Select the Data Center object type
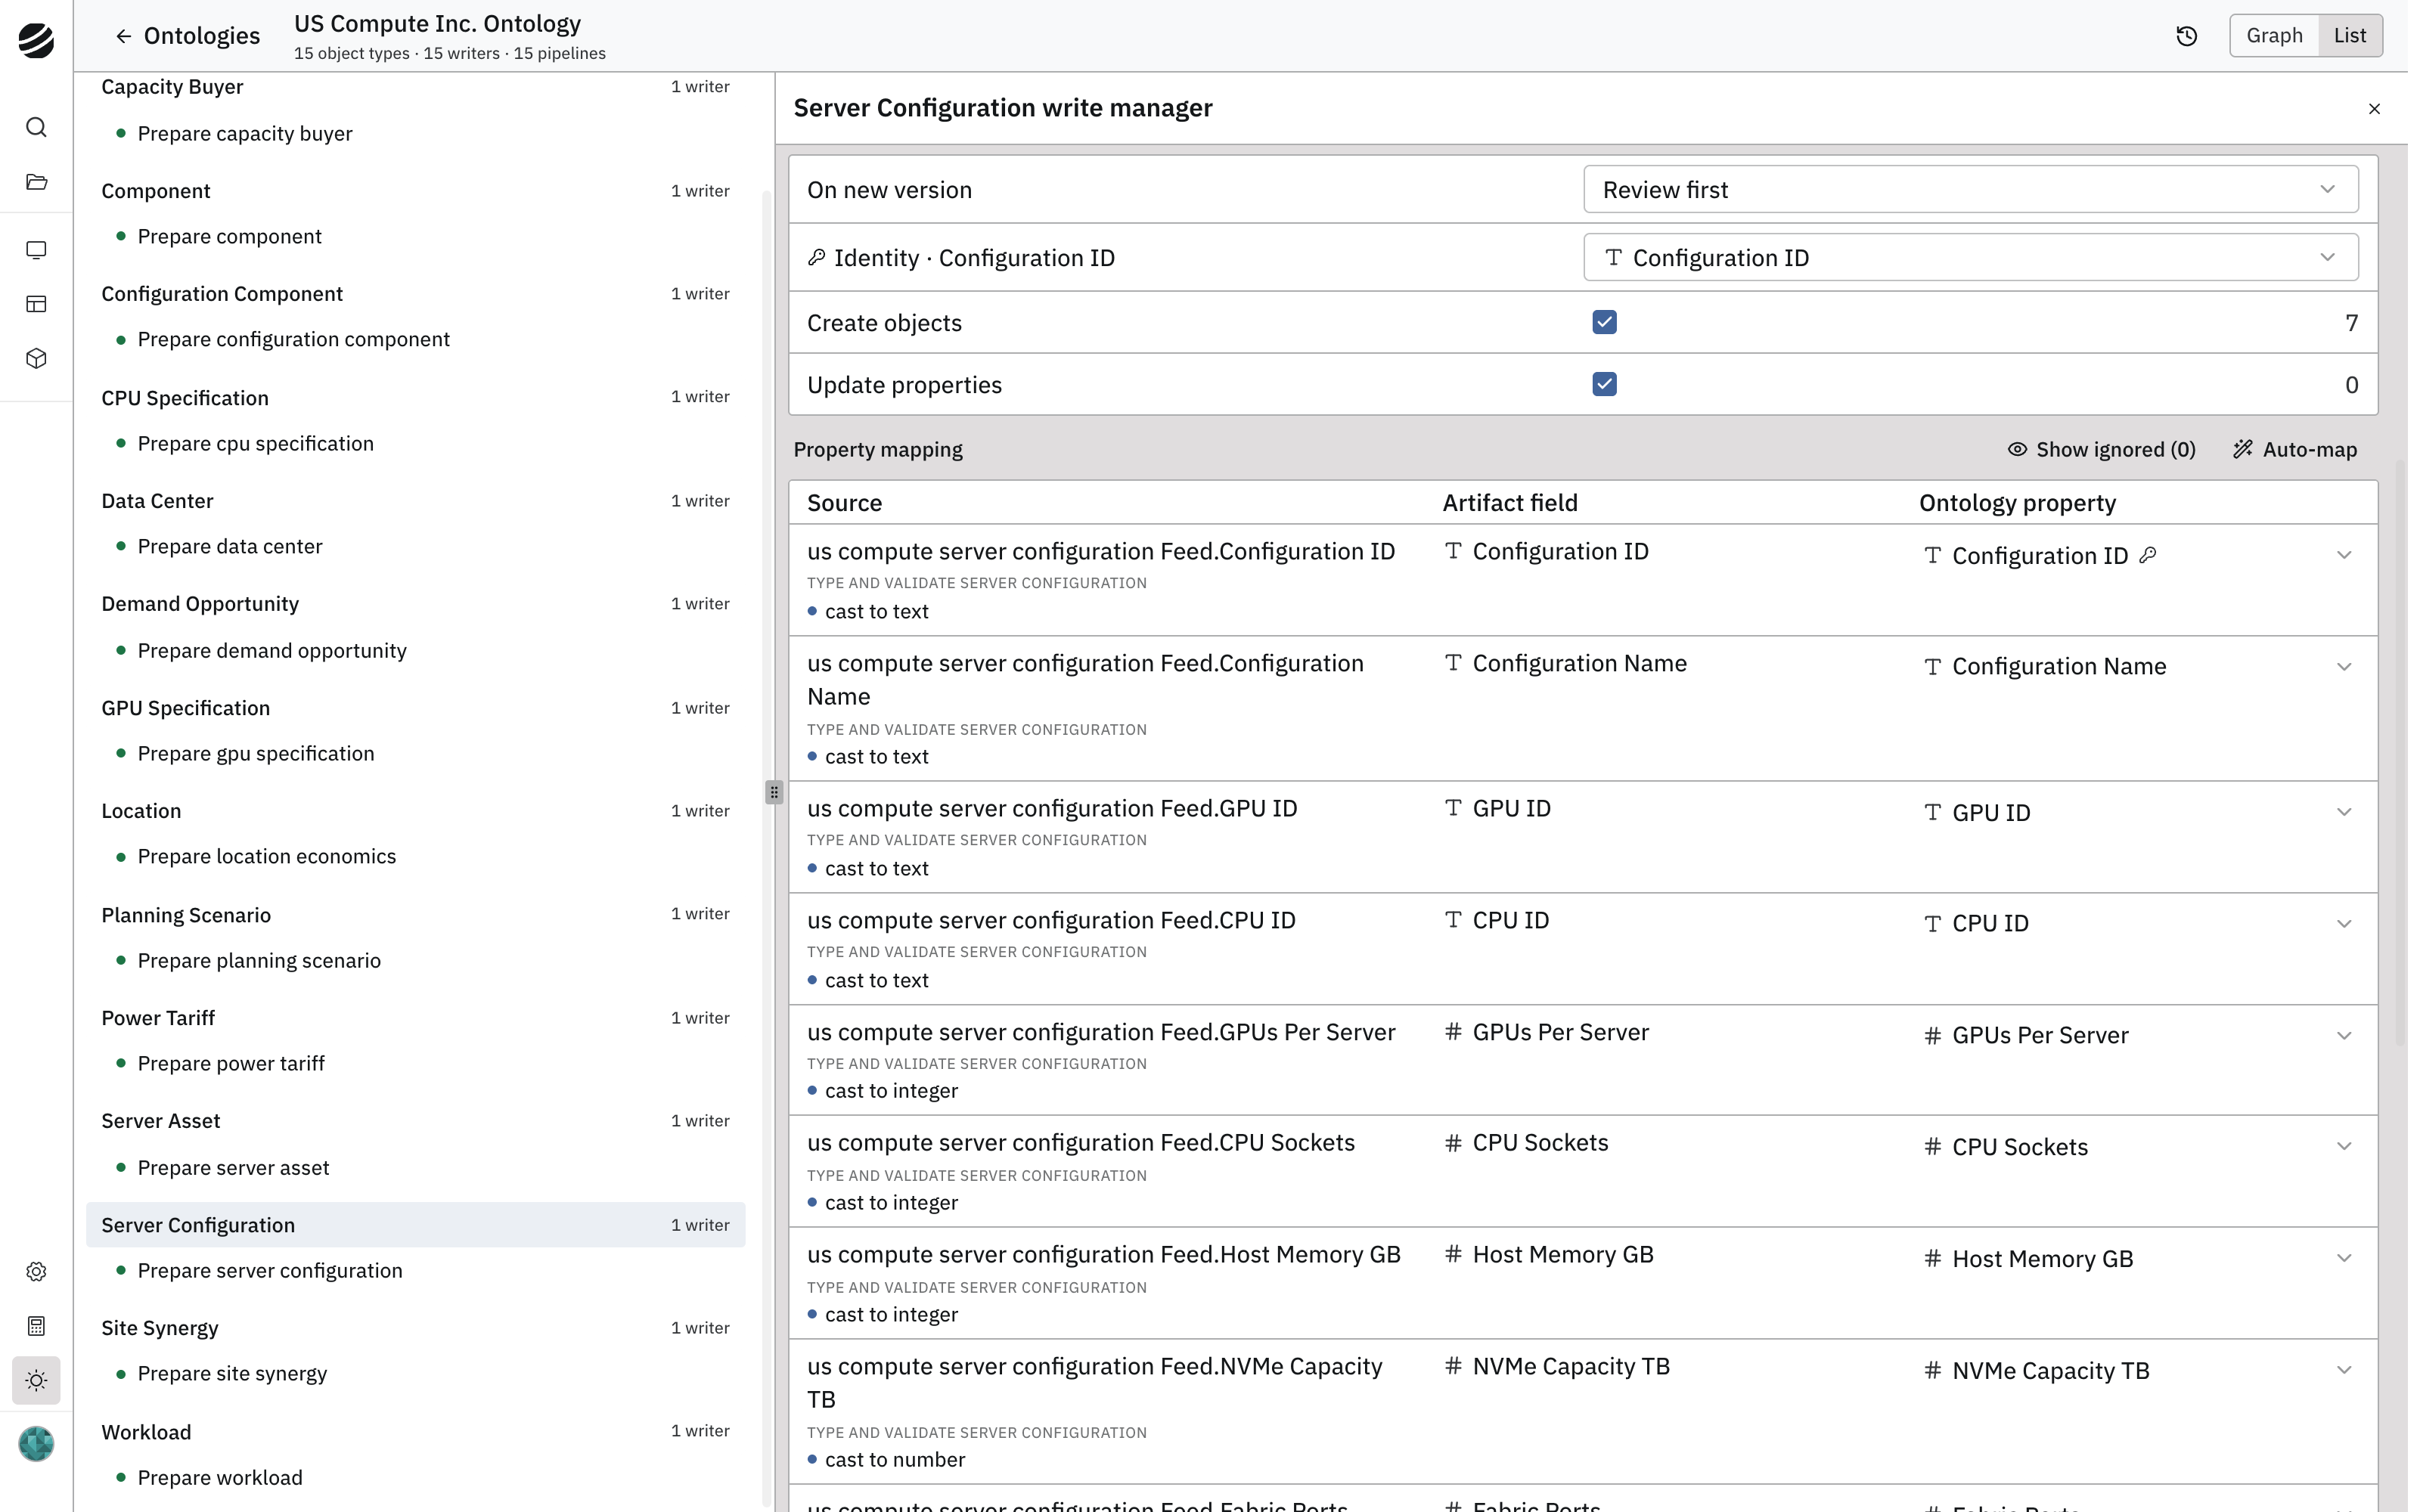 [415, 501]
